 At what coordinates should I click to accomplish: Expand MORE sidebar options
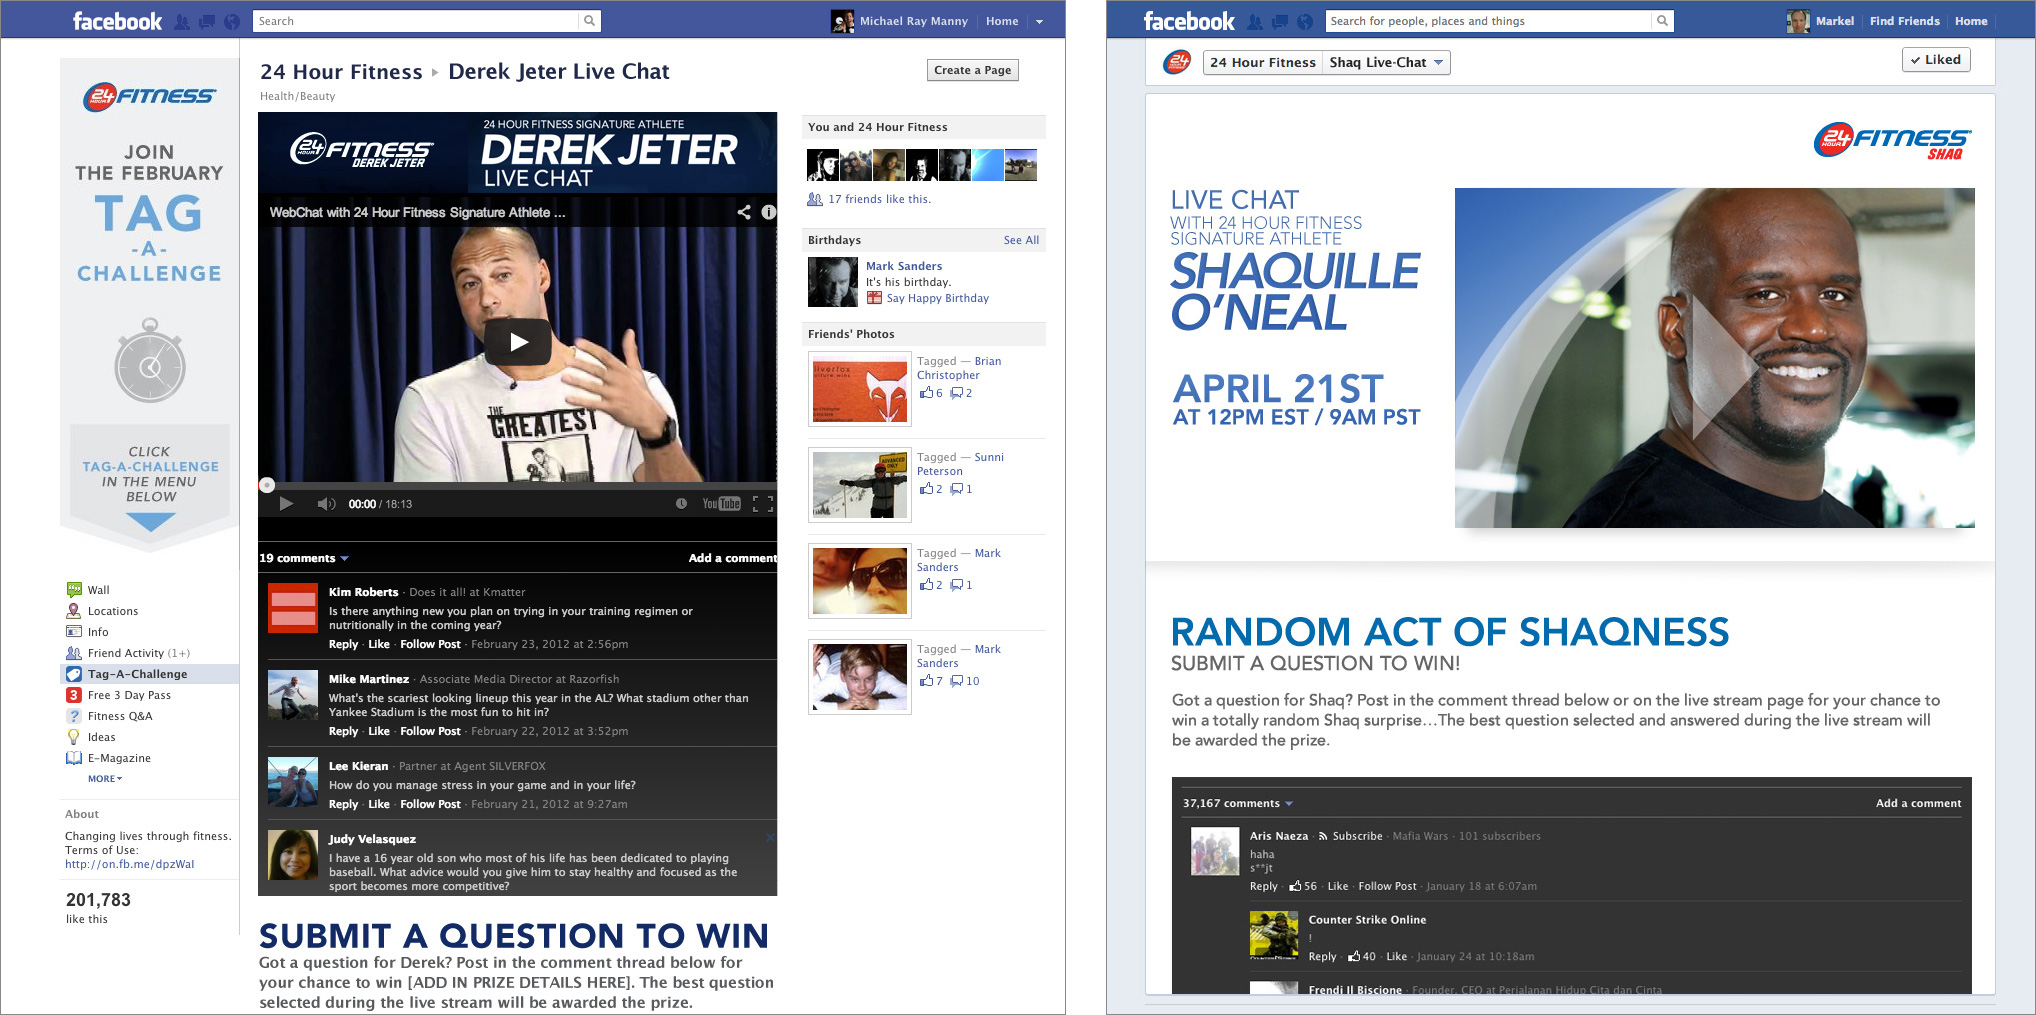(105, 778)
